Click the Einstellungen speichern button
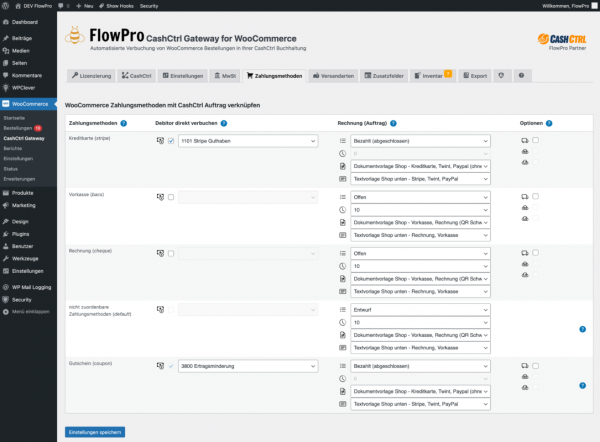This screenshot has height=442, width=600. click(94, 432)
